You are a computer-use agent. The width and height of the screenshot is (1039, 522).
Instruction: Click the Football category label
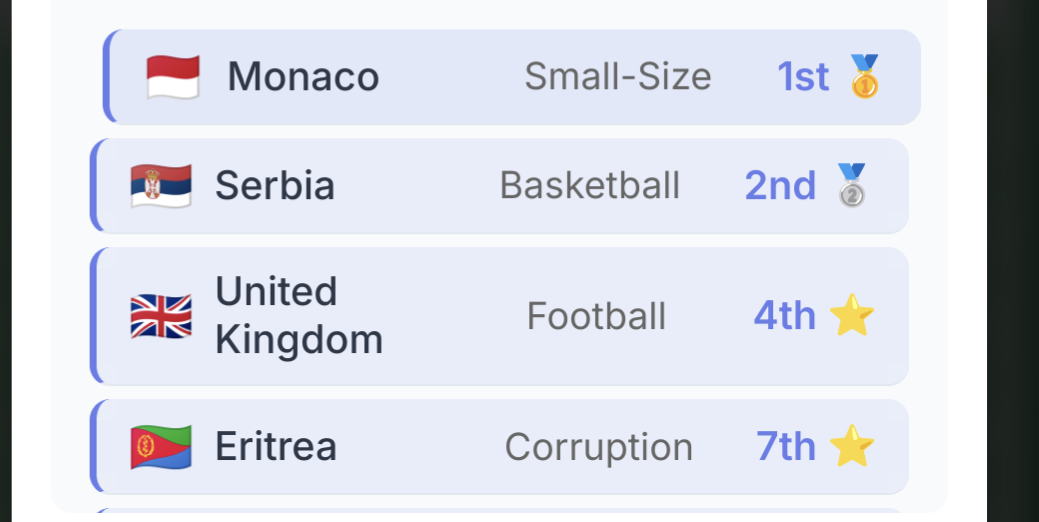pyautogui.click(x=596, y=316)
